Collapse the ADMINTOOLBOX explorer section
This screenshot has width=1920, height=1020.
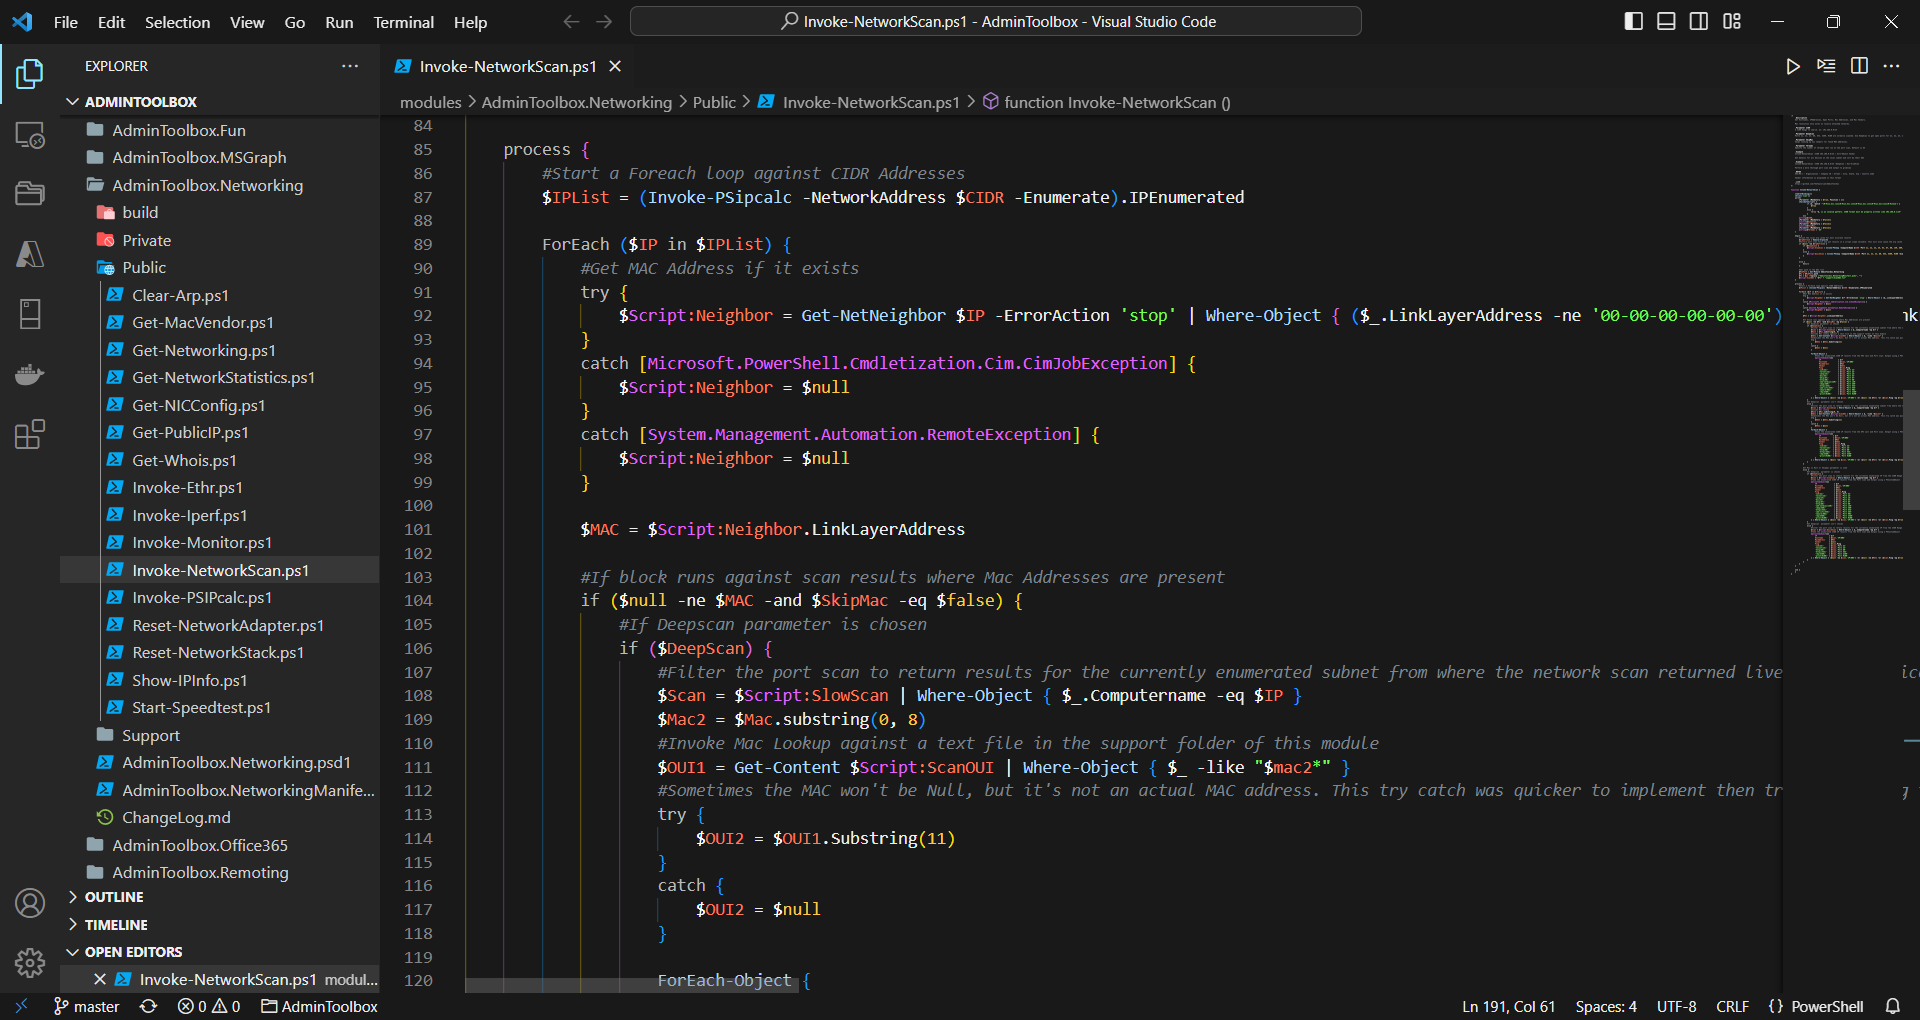point(220,102)
